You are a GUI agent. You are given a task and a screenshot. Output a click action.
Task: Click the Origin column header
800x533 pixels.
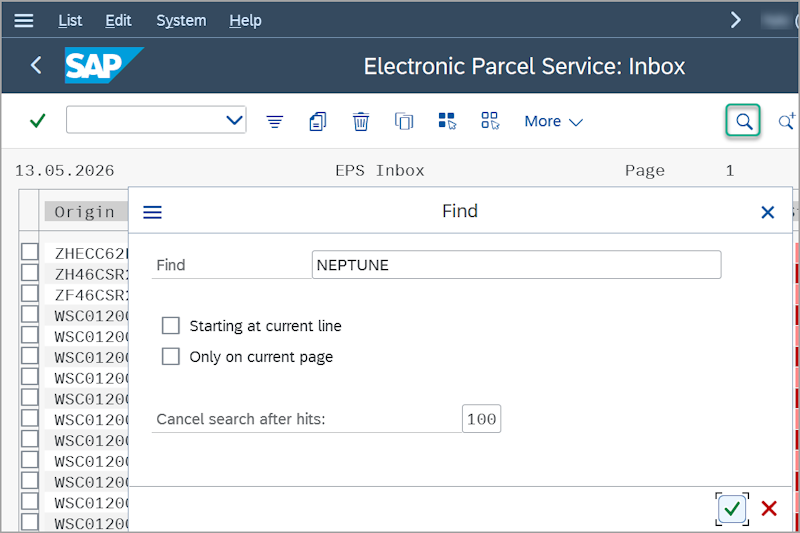pos(85,212)
